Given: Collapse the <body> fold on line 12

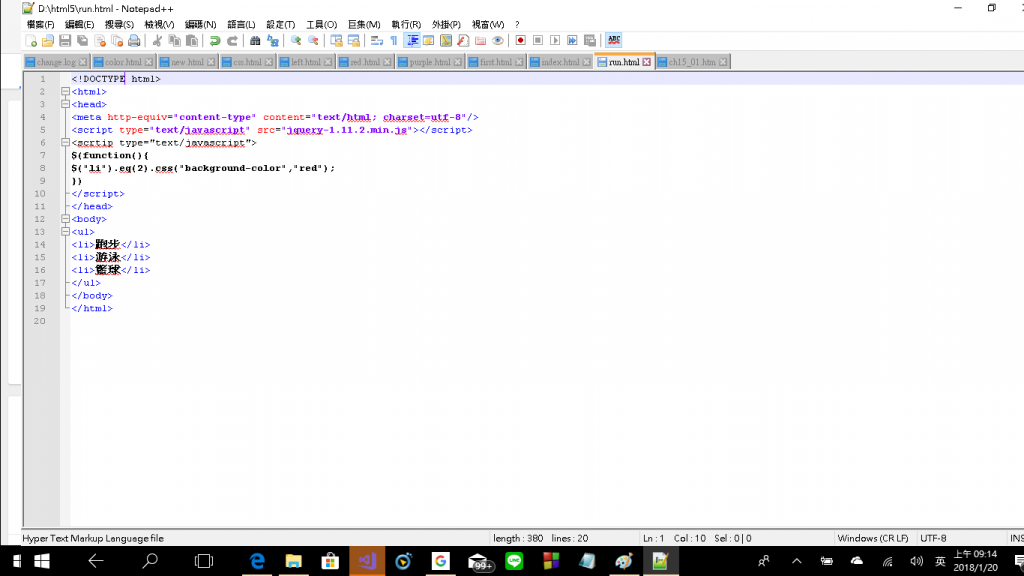Looking at the screenshot, I should point(65,219).
